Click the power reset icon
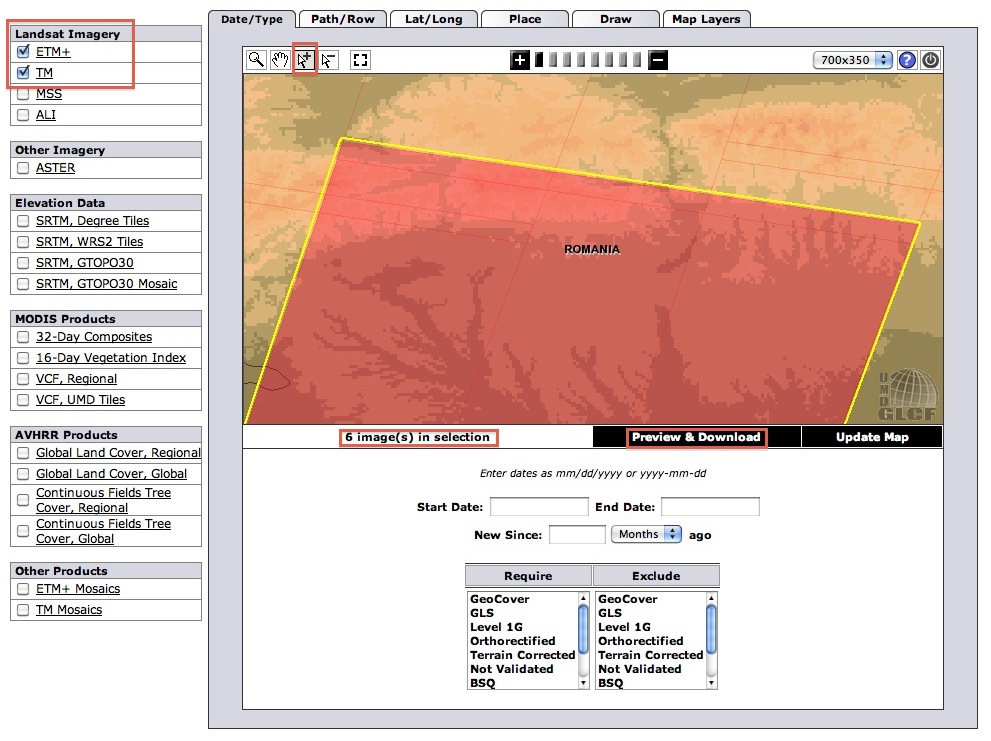Screen dimensions: 991x741 tap(930, 60)
